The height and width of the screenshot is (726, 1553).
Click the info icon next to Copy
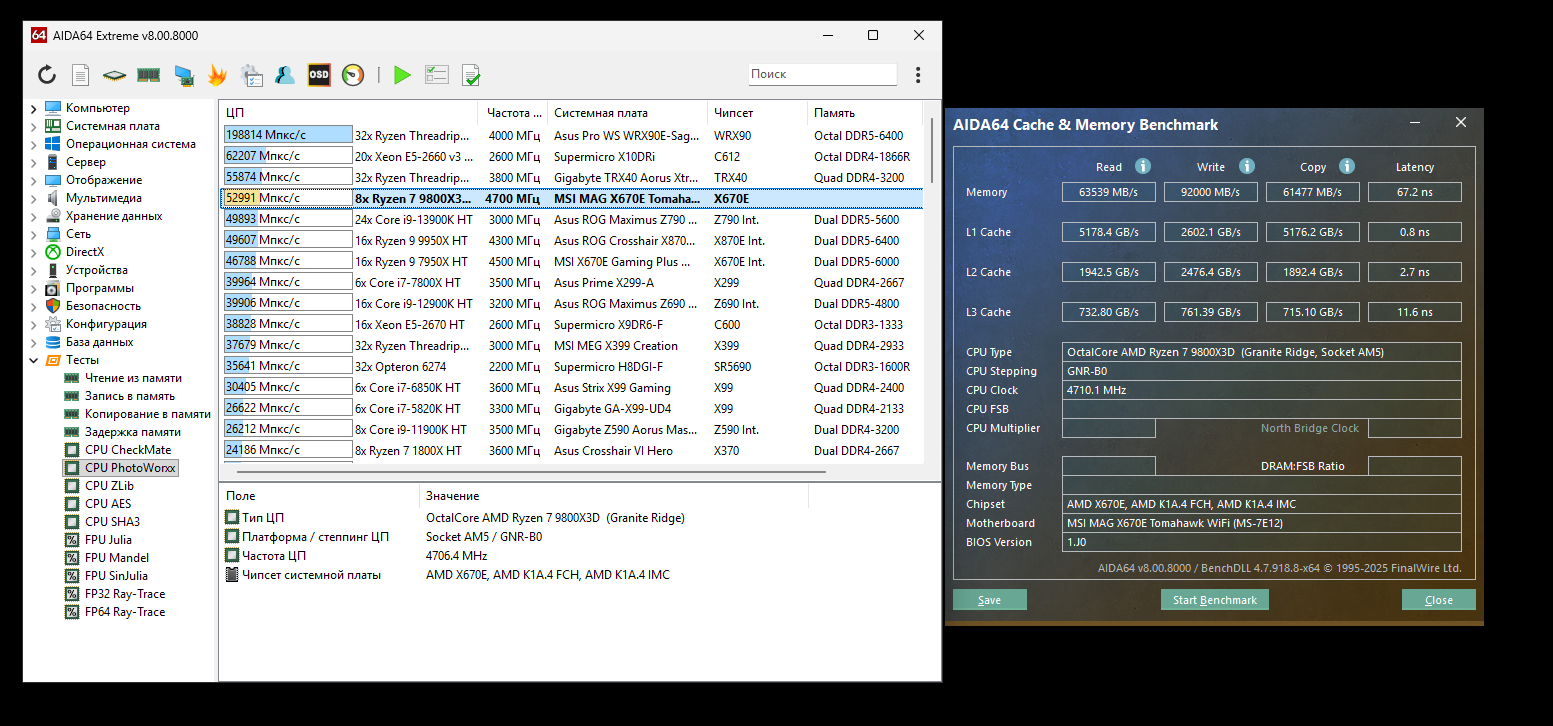pos(1347,166)
